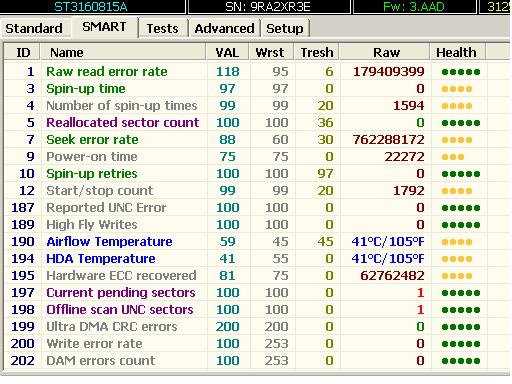This screenshot has height=384, width=512.
Task: Select the Seek error rate row
Action: pos(257,139)
